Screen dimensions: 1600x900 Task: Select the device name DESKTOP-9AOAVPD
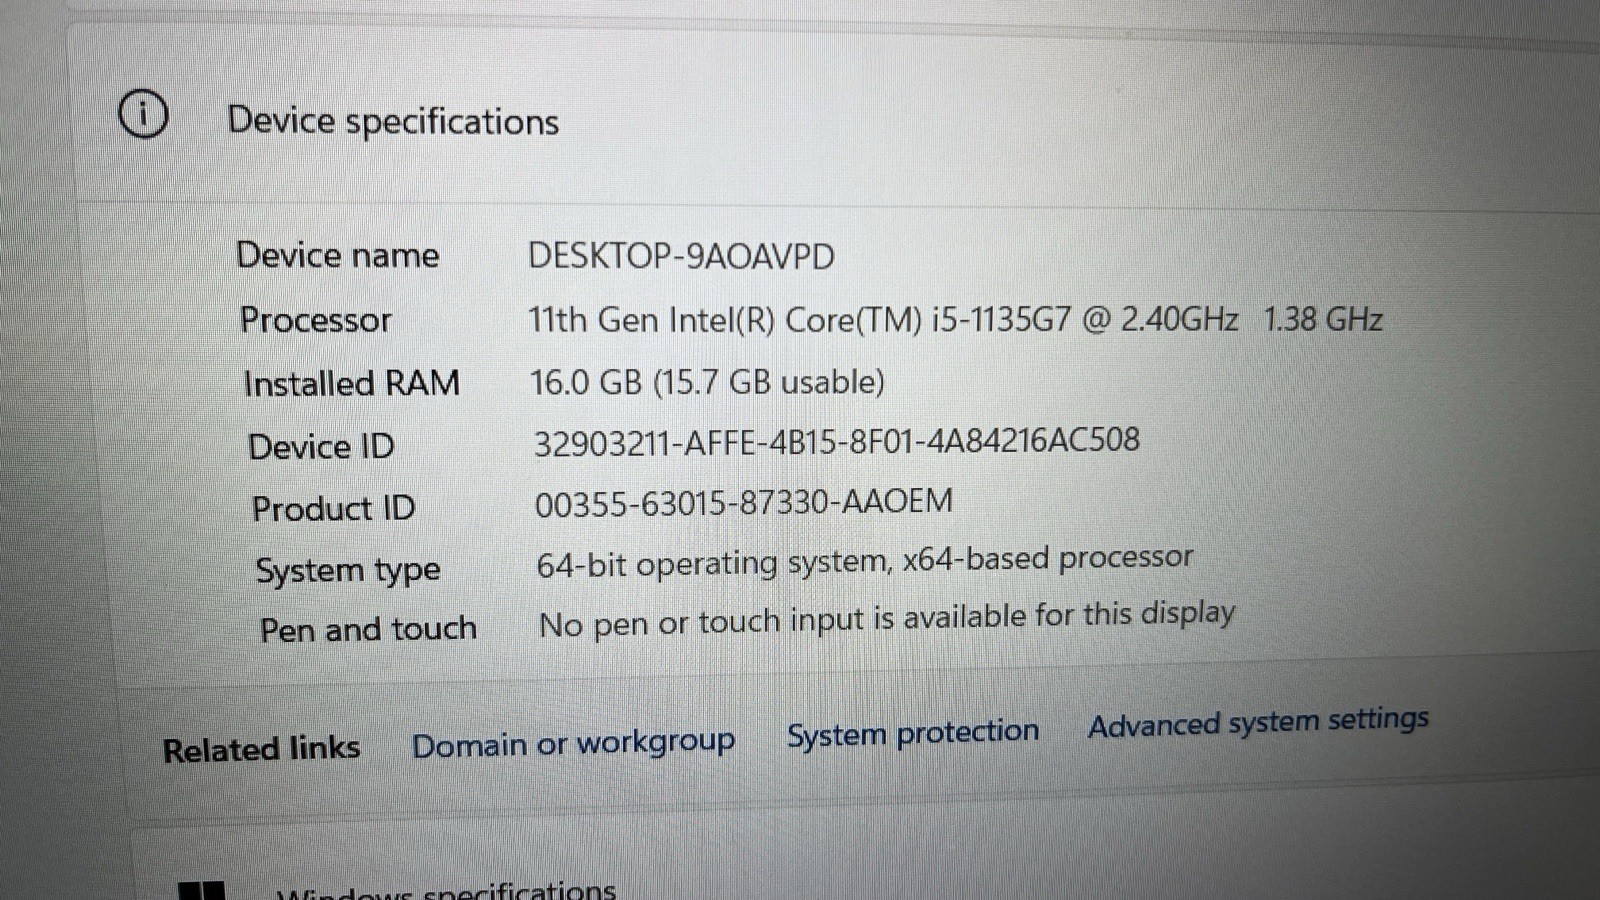(x=681, y=256)
